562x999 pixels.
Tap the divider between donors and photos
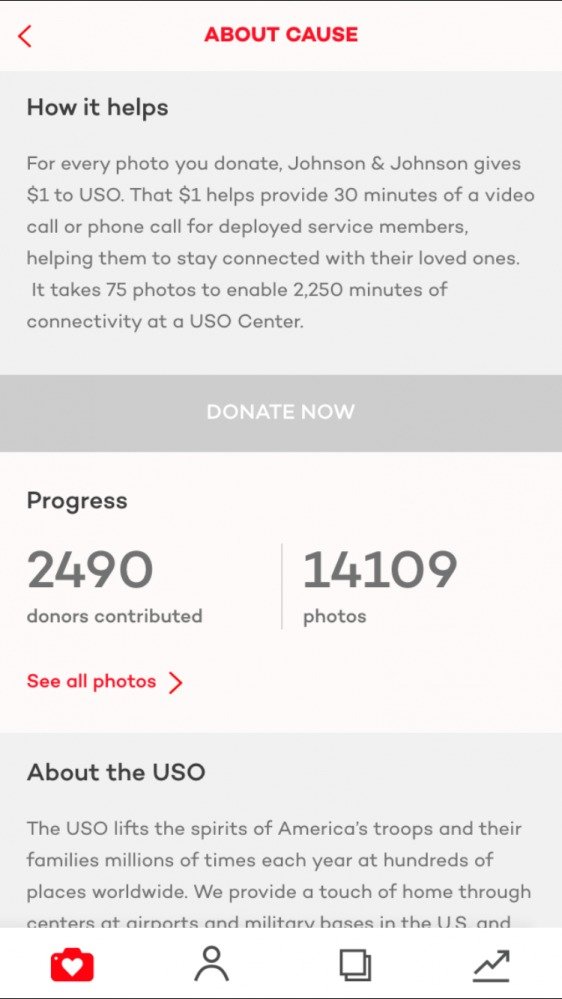[282, 586]
